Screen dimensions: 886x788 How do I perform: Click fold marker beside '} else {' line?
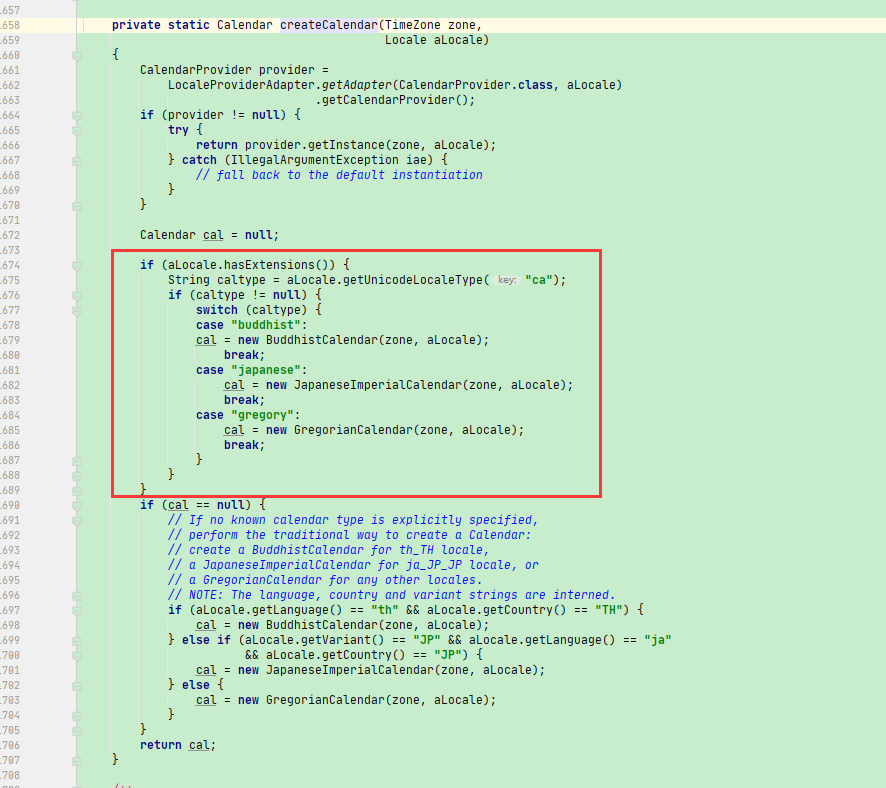click(77, 686)
